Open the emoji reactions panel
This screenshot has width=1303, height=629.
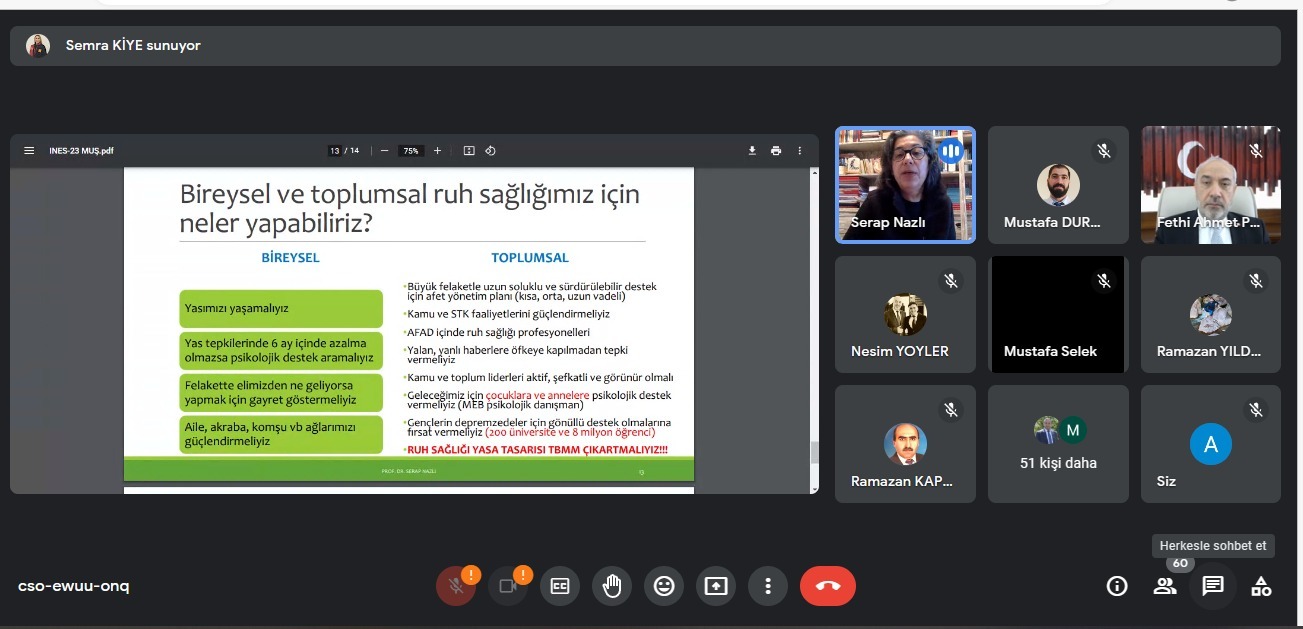tap(664, 586)
